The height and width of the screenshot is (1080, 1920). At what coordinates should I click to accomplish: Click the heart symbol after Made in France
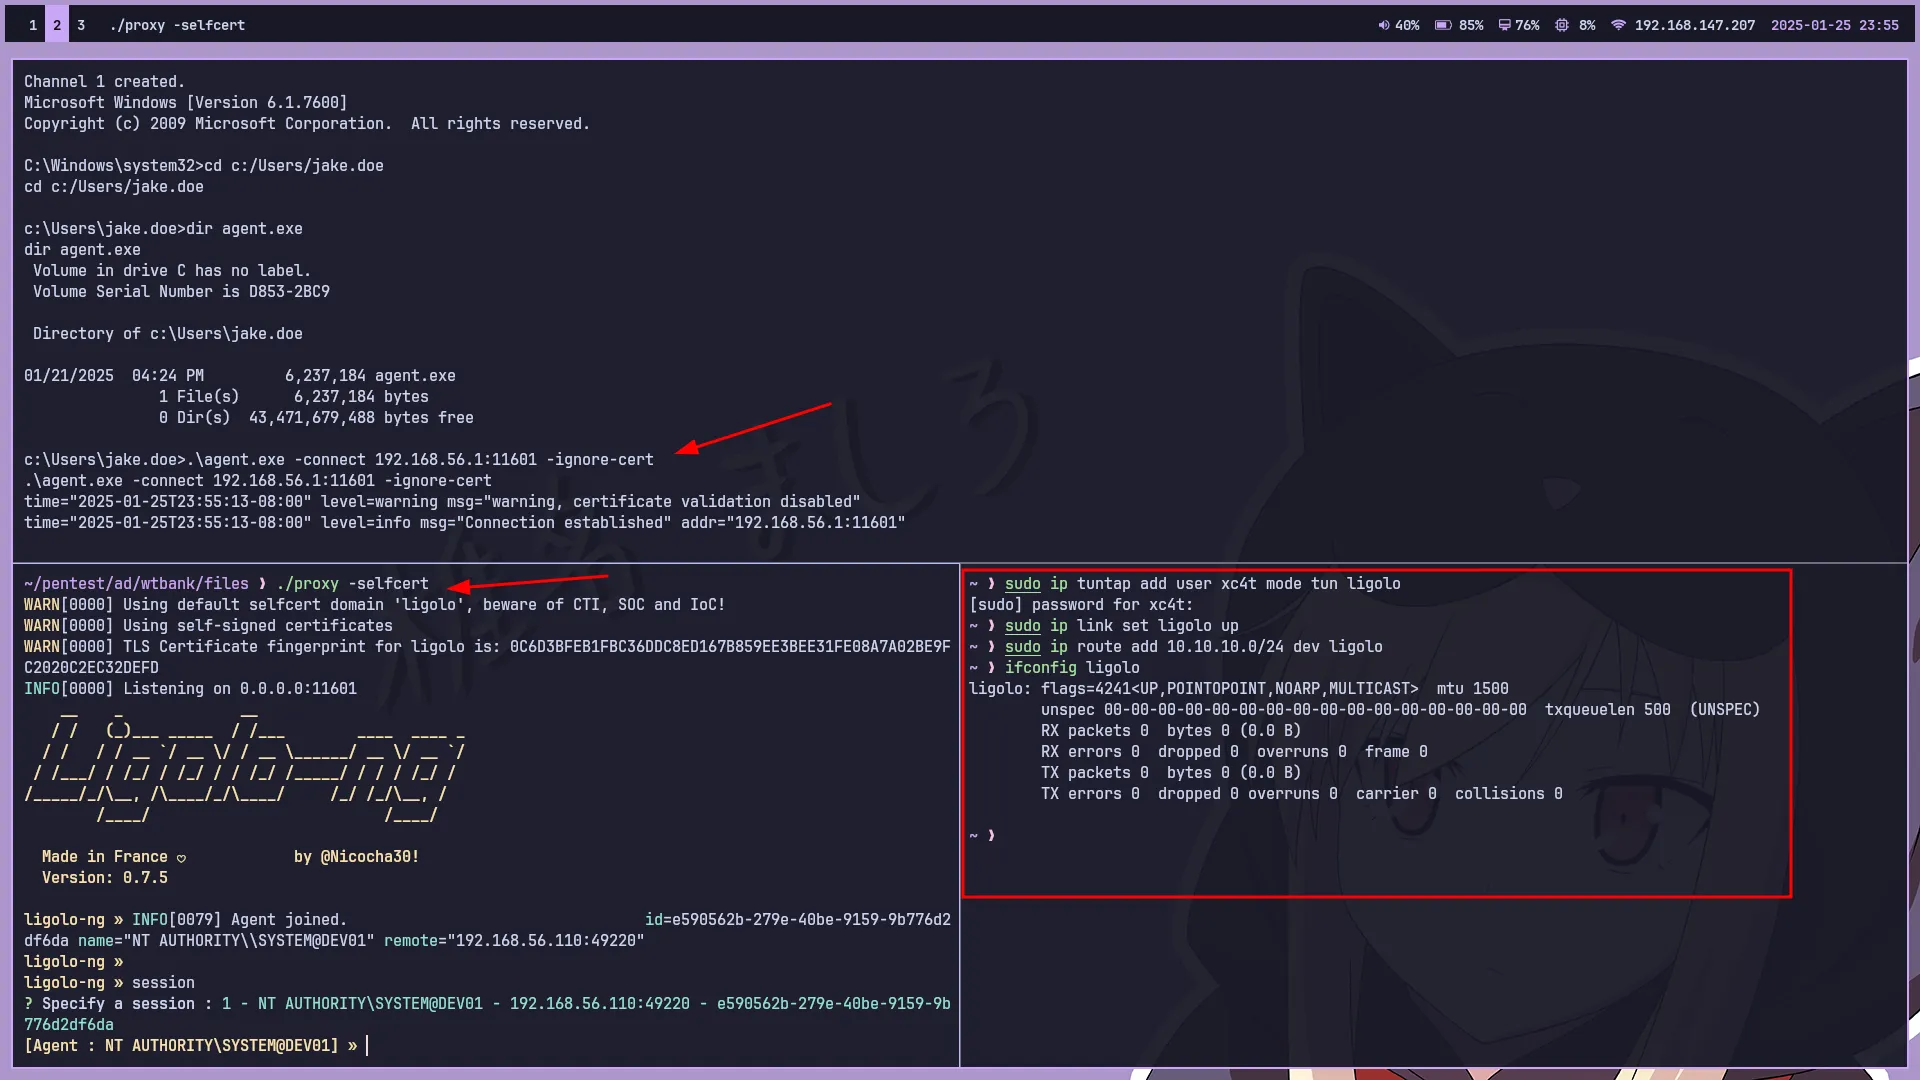181,858
